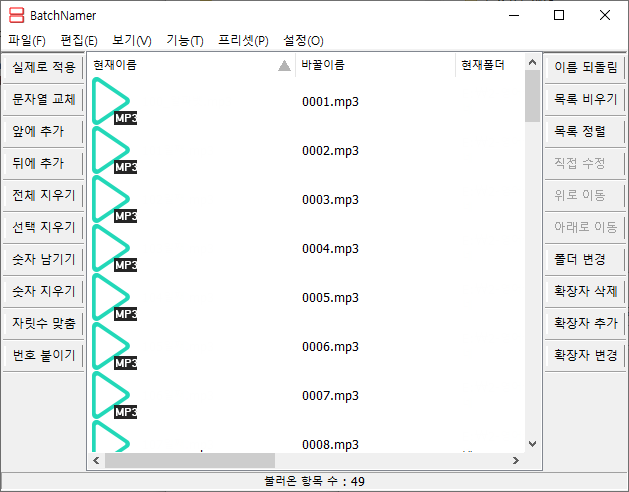Select the 0006.mp3 new name cell

click(x=330, y=347)
